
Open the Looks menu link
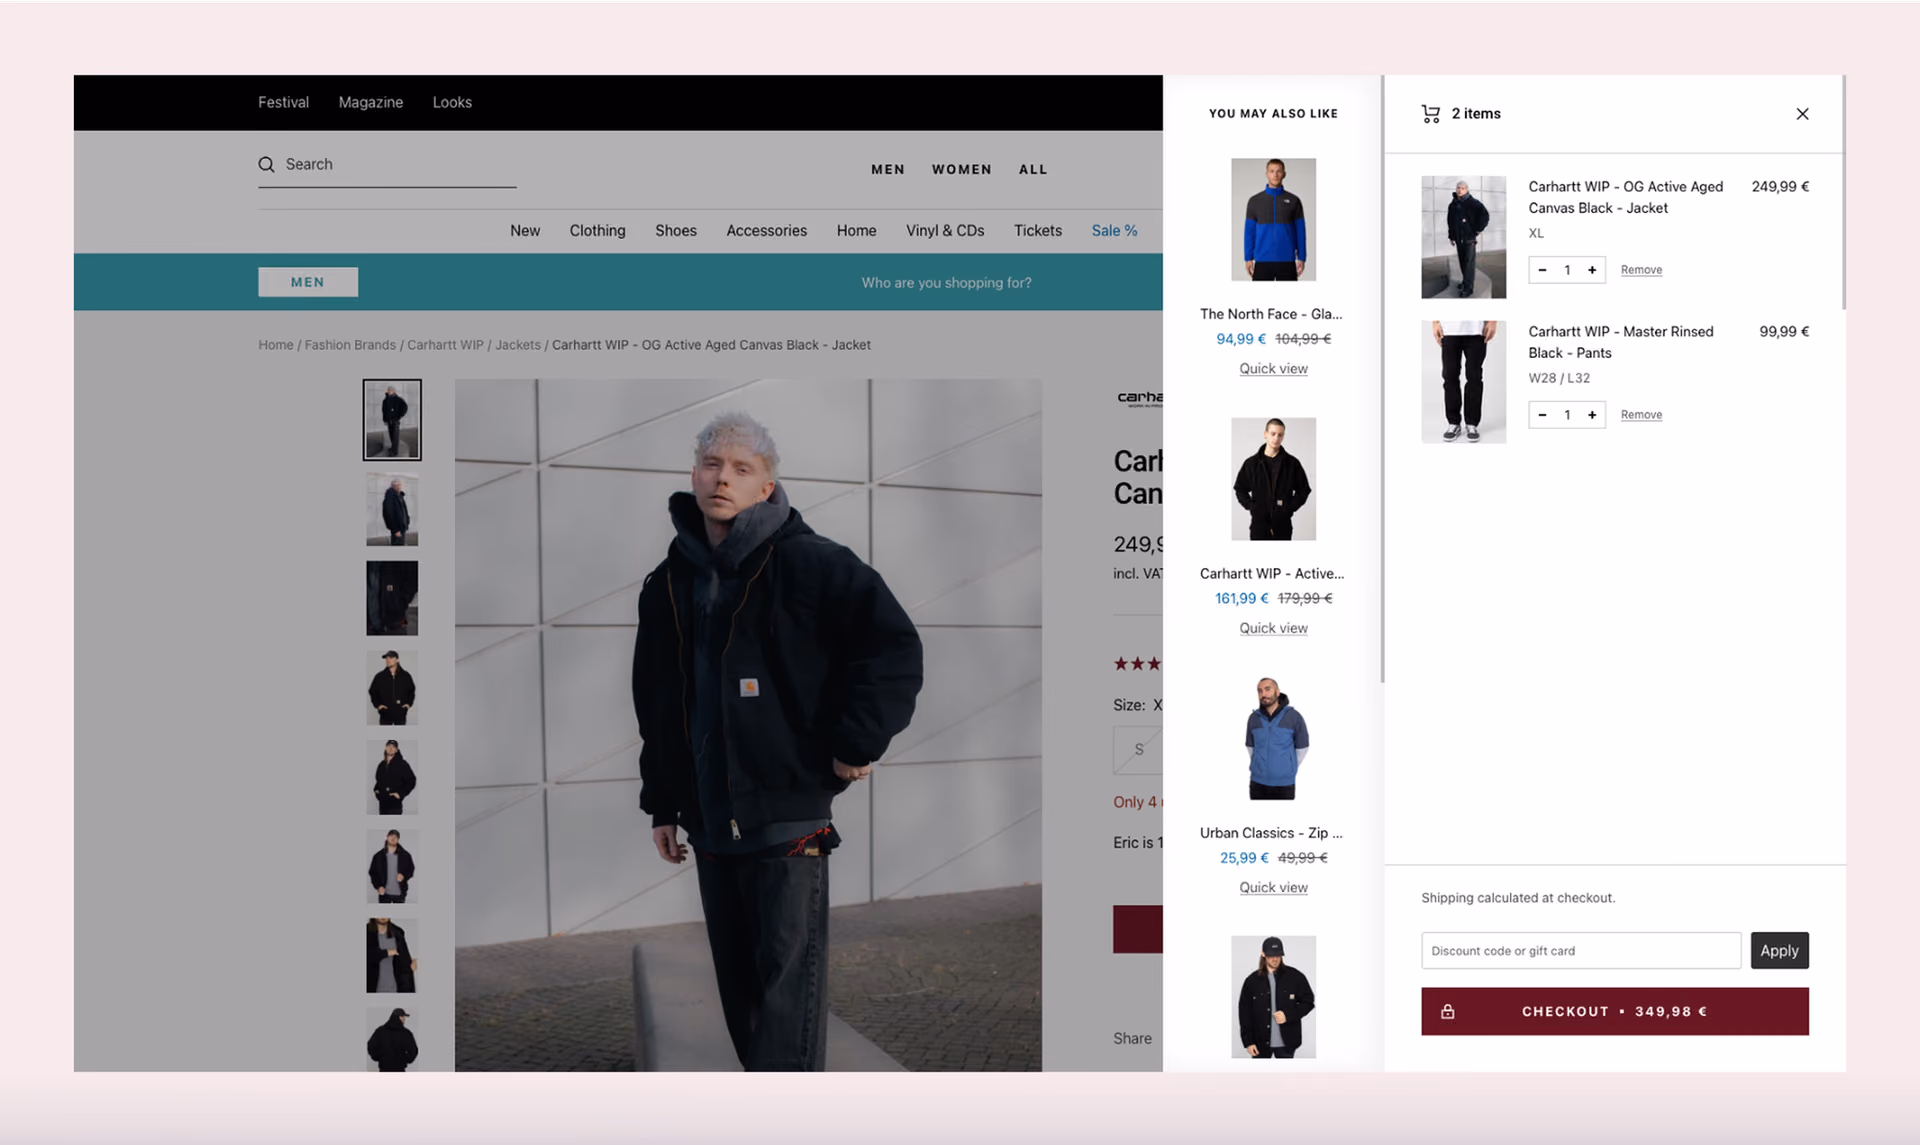pyautogui.click(x=452, y=102)
